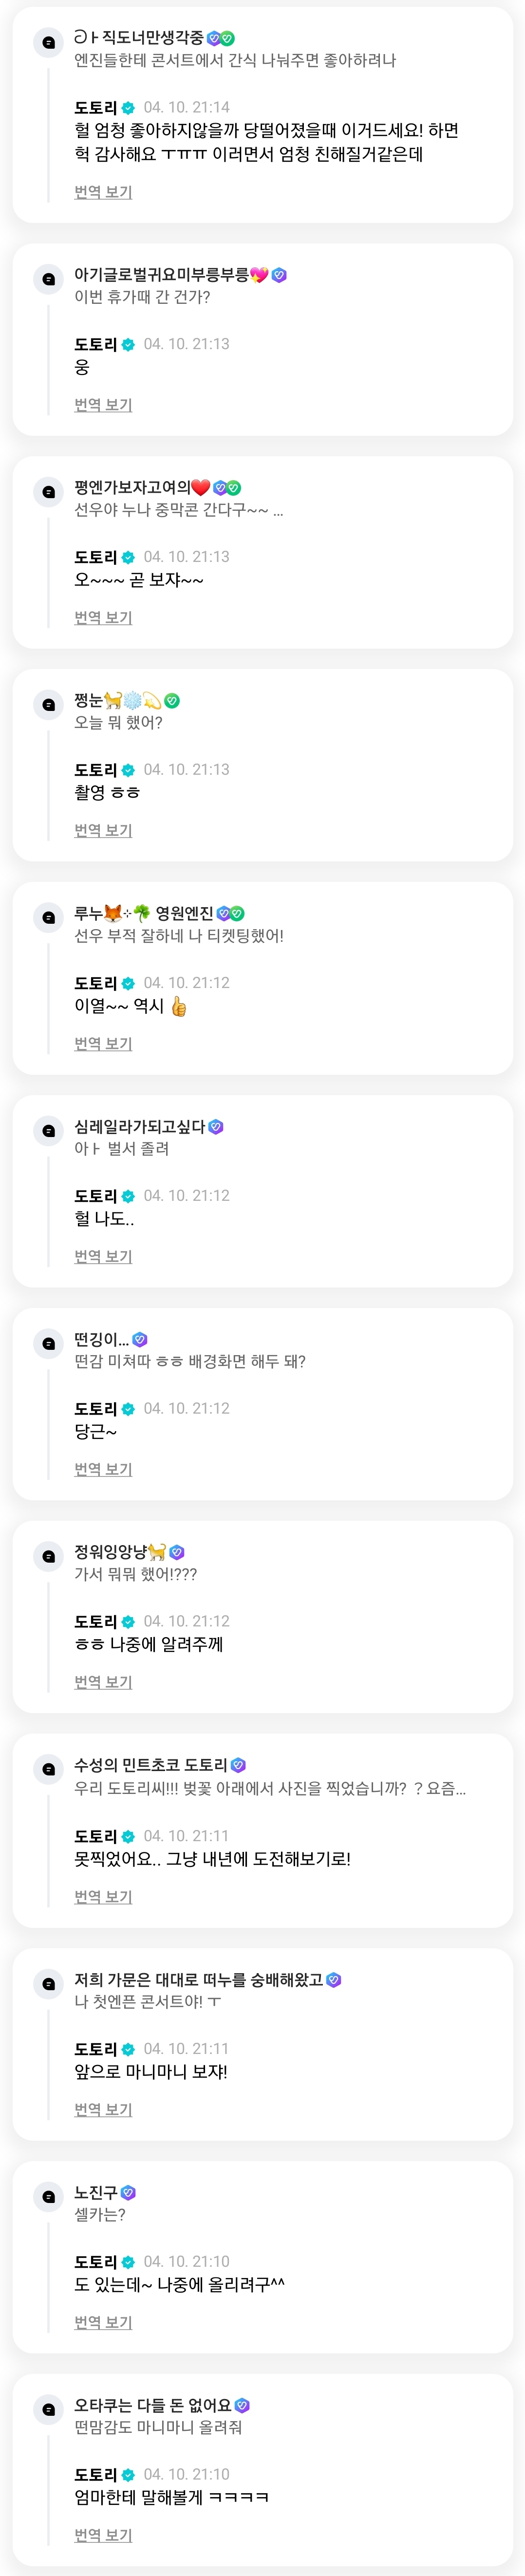Click 번역 보기 under 엄마한테 말해볼게 reply
525x2576 pixels.
point(103,2535)
